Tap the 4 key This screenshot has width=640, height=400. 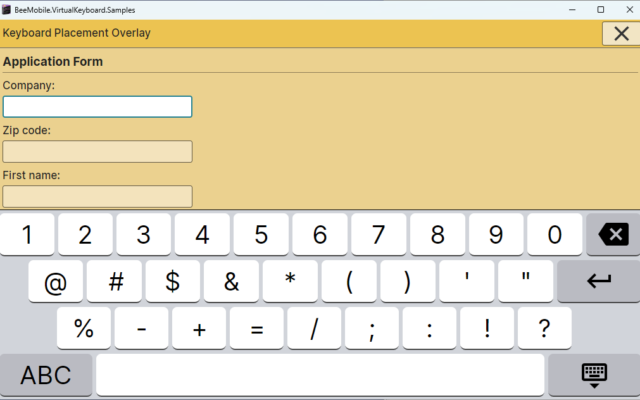point(202,234)
